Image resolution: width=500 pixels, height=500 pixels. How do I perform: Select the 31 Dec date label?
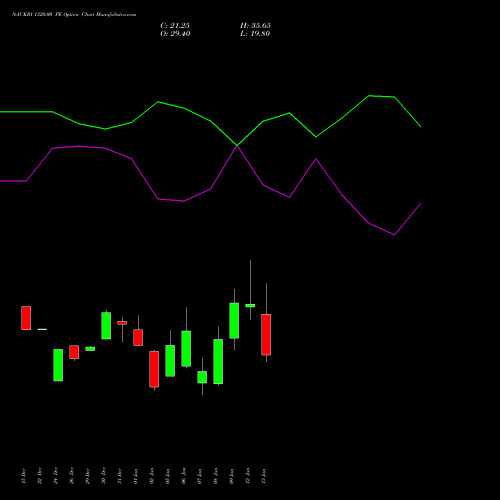pos(119,476)
